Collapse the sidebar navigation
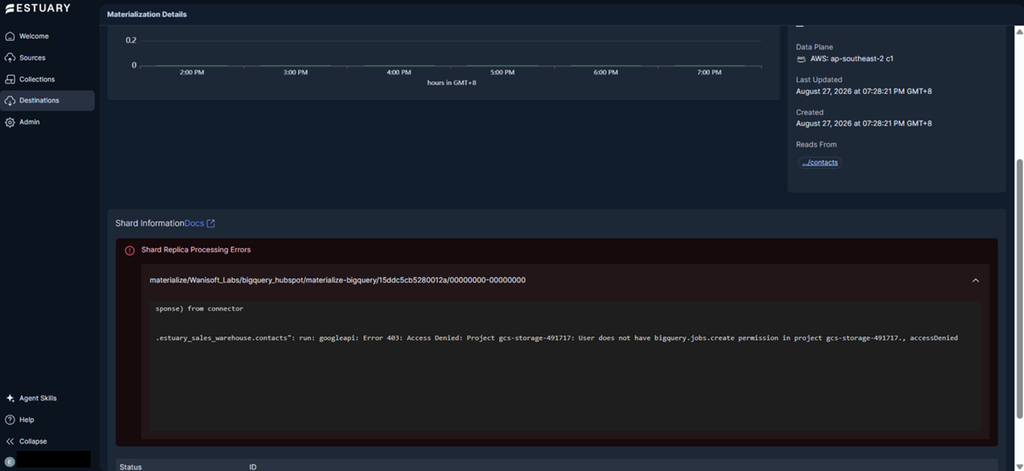This screenshot has height=471, width=1024. (33, 442)
